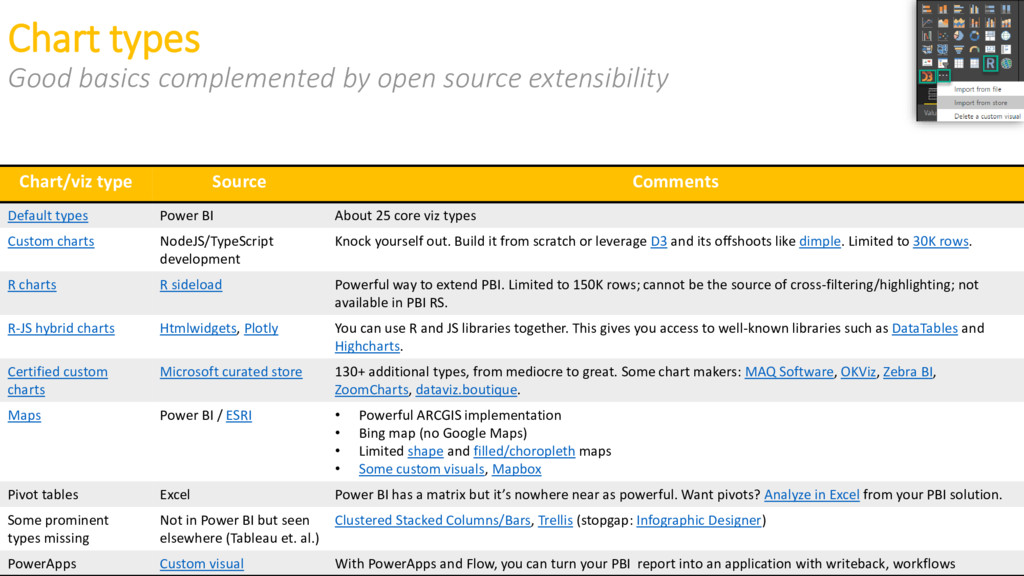Open the 'R charts' link

pyautogui.click(x=32, y=285)
